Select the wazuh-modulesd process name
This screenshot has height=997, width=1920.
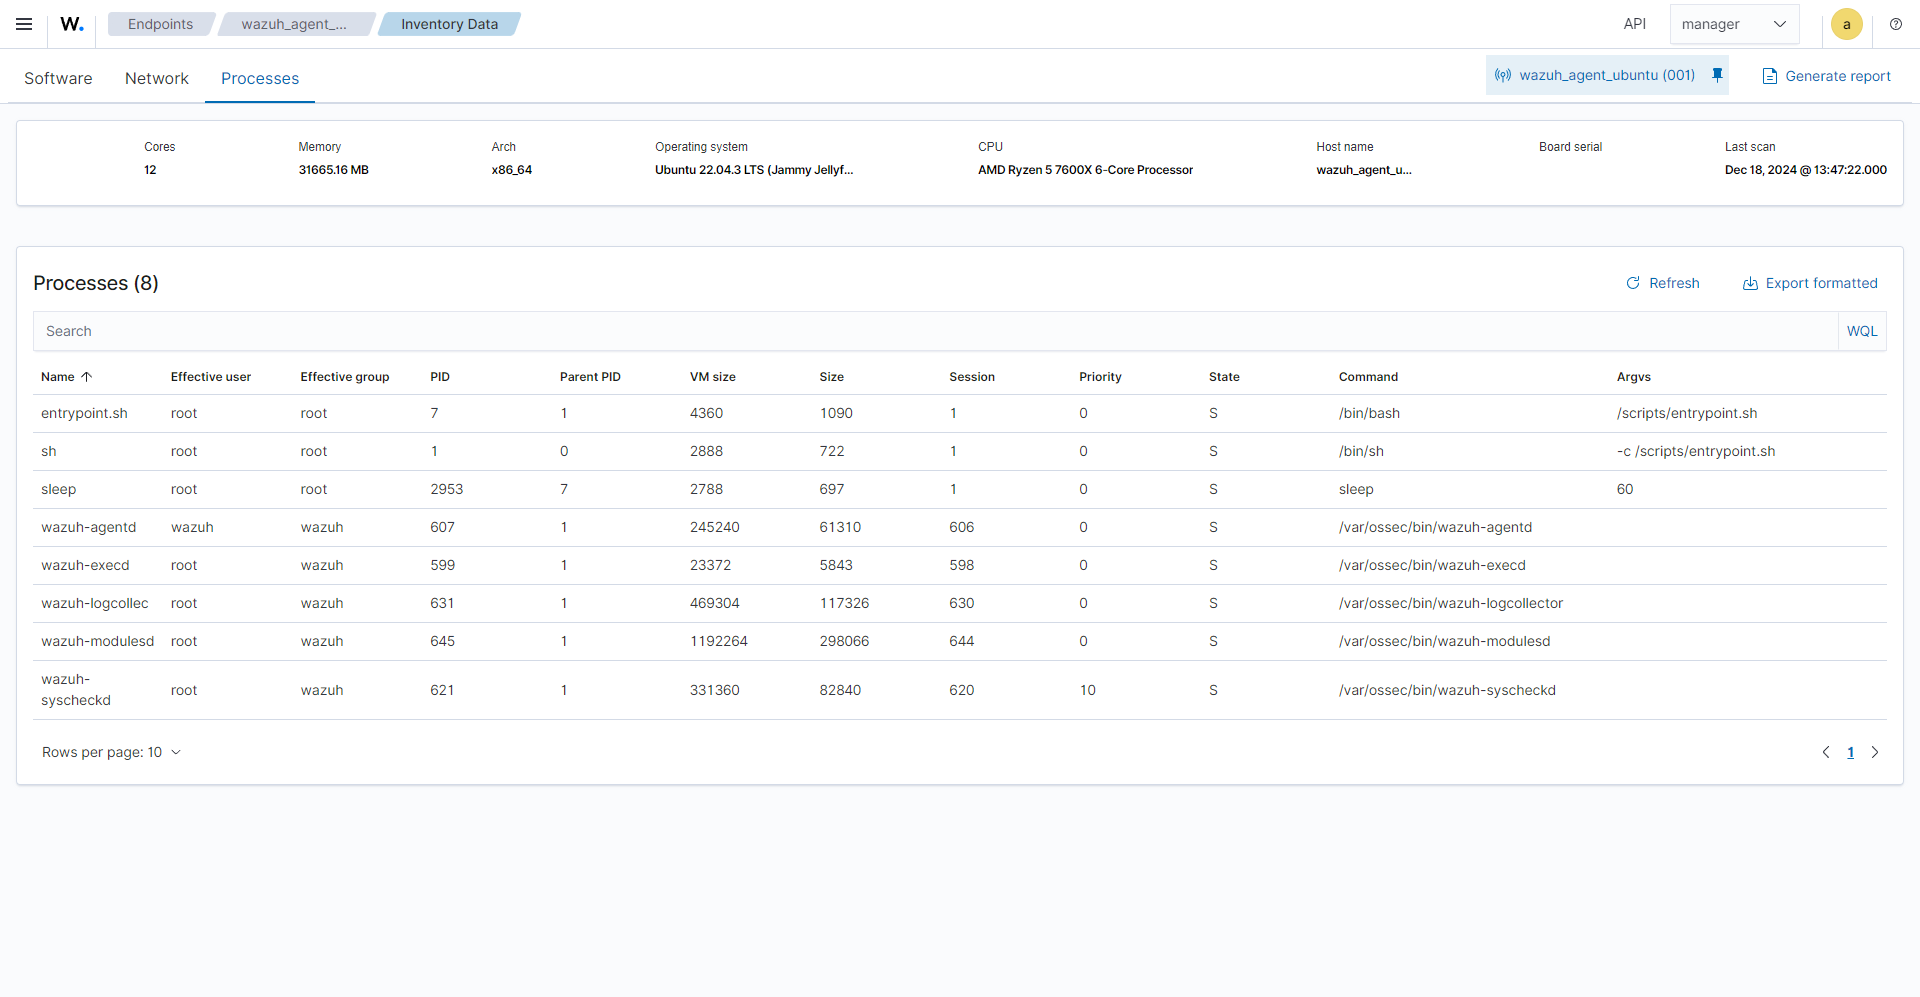click(98, 641)
